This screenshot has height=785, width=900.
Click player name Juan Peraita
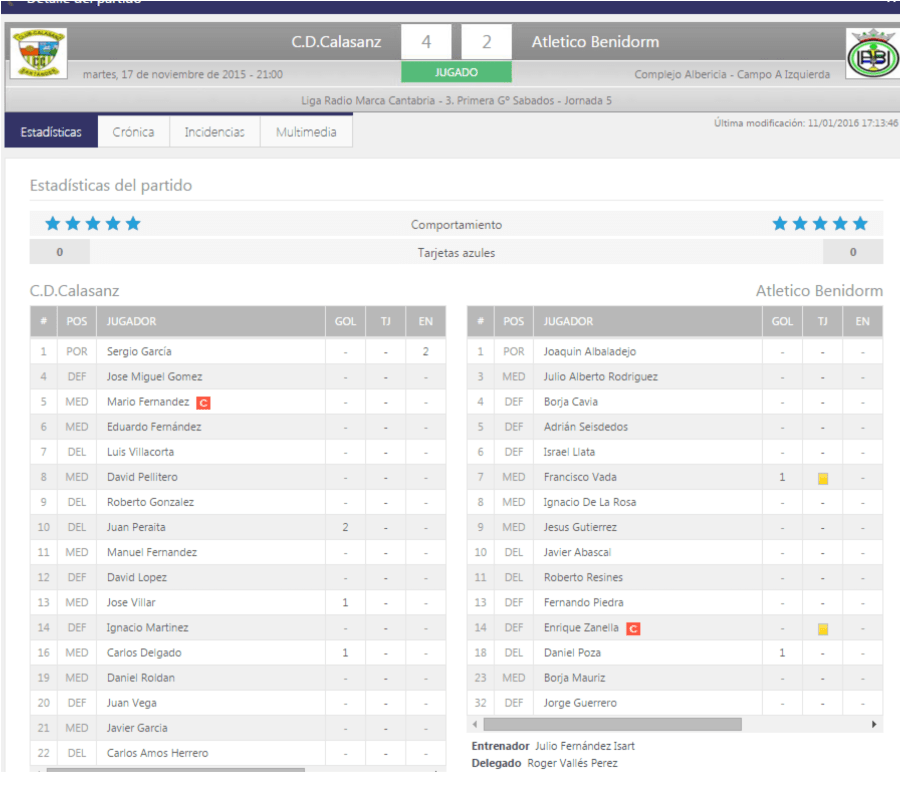[x=136, y=527]
